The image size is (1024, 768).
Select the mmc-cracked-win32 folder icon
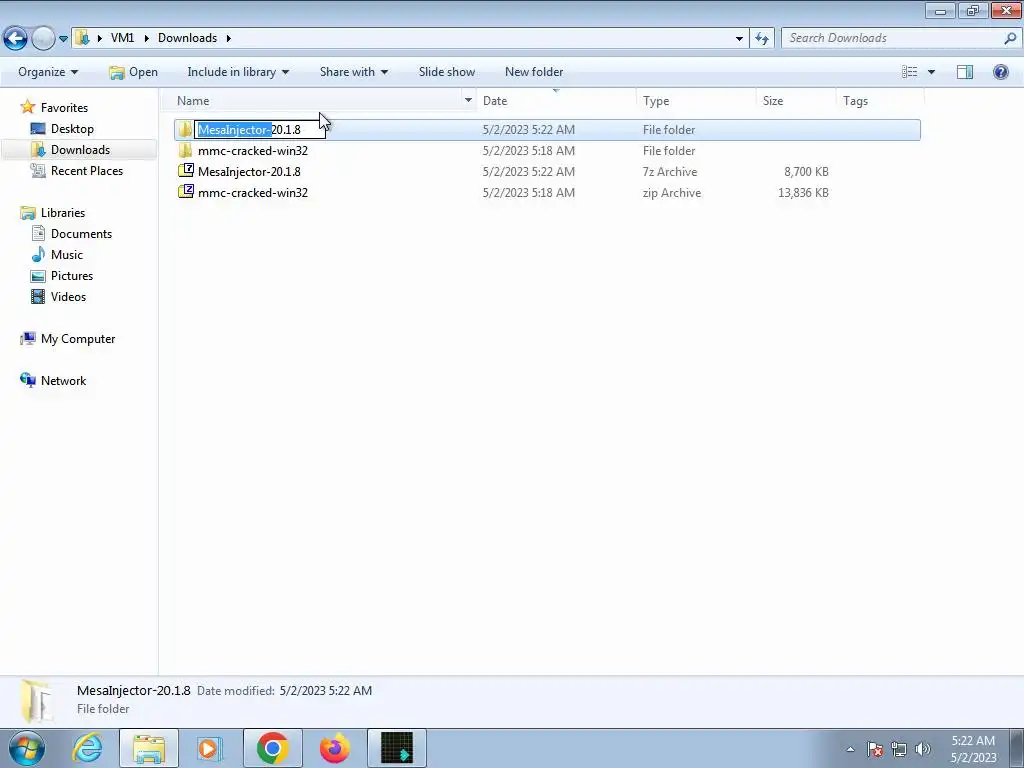tap(185, 150)
